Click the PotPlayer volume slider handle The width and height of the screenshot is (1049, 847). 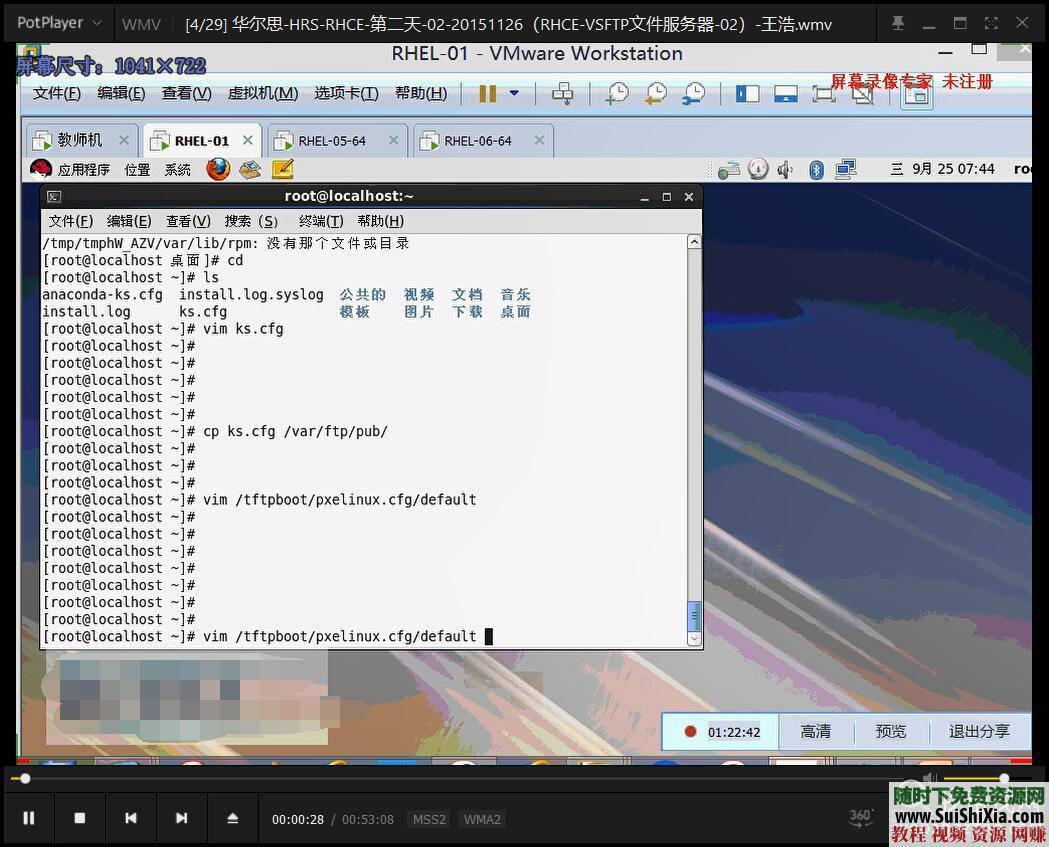pyautogui.click(x=1004, y=778)
